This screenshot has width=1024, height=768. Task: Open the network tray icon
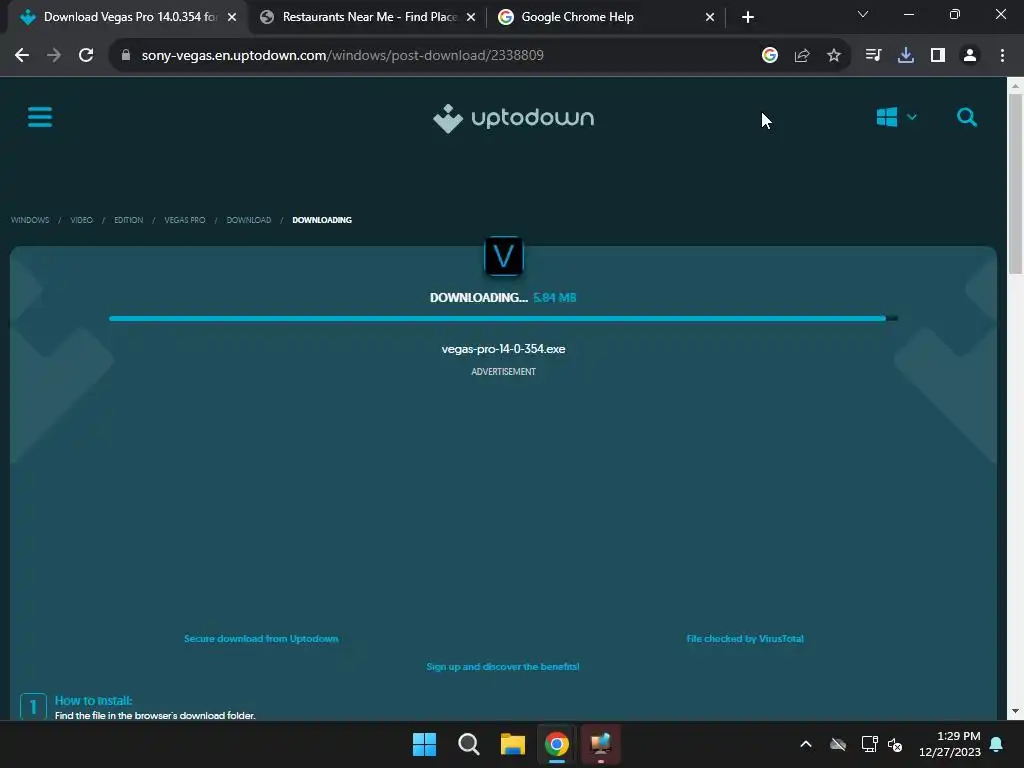[x=869, y=744]
